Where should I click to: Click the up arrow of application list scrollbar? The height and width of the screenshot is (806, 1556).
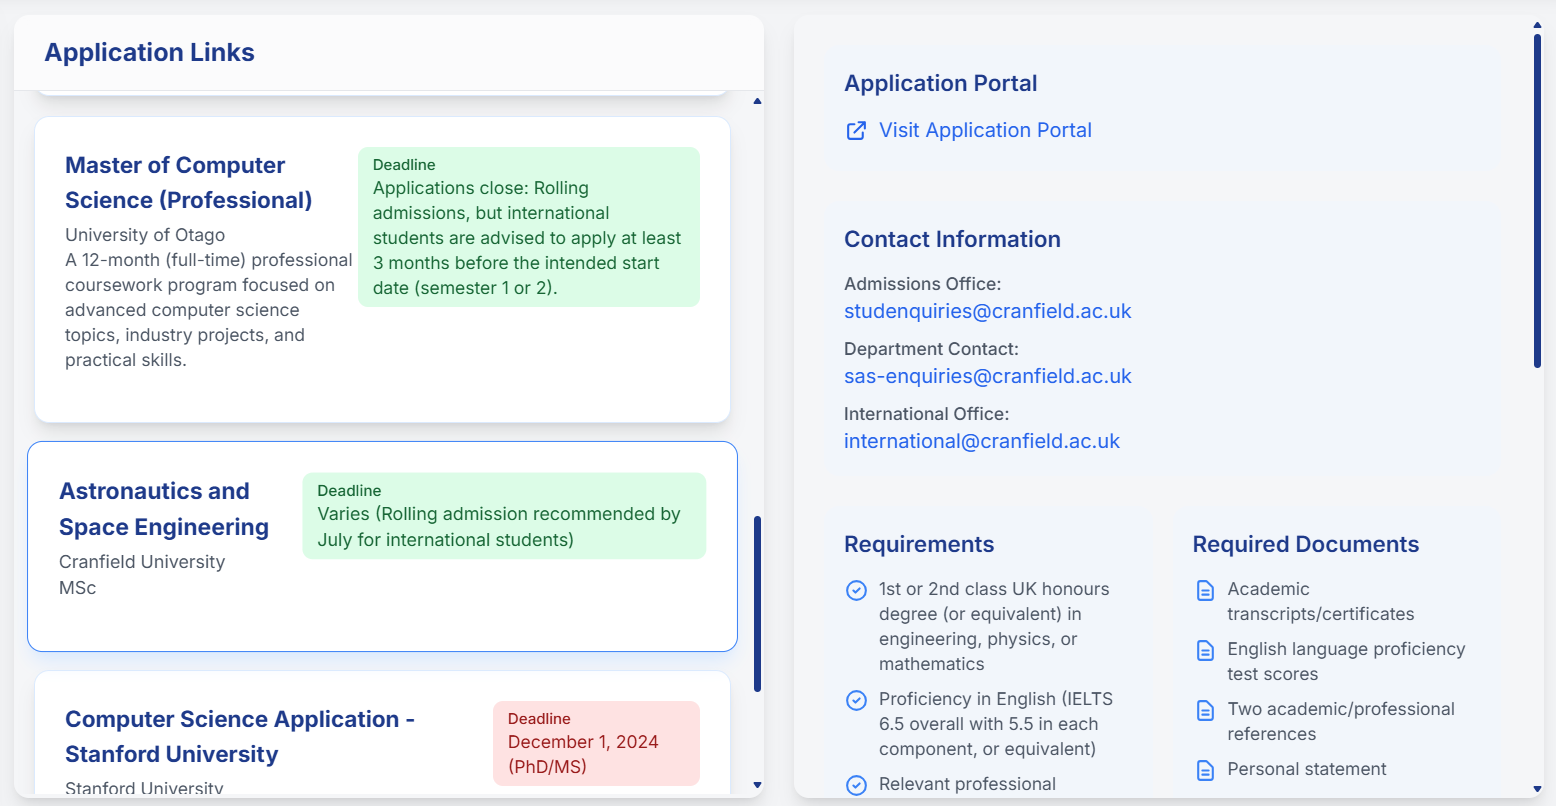(757, 101)
